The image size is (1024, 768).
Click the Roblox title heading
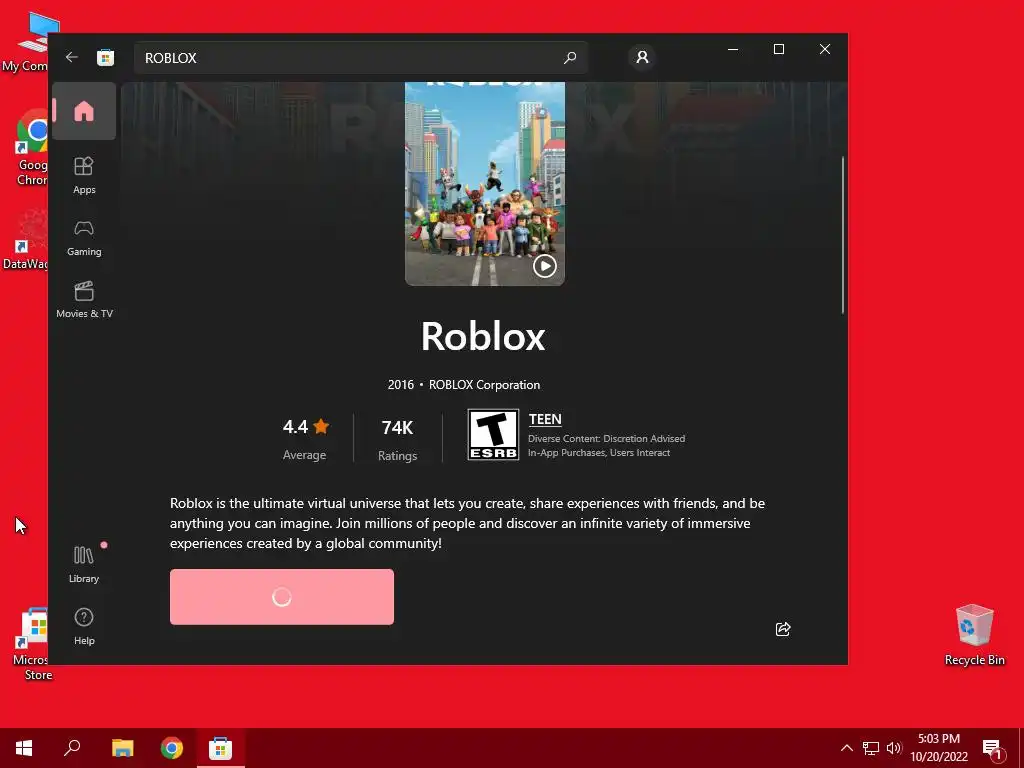(x=483, y=336)
